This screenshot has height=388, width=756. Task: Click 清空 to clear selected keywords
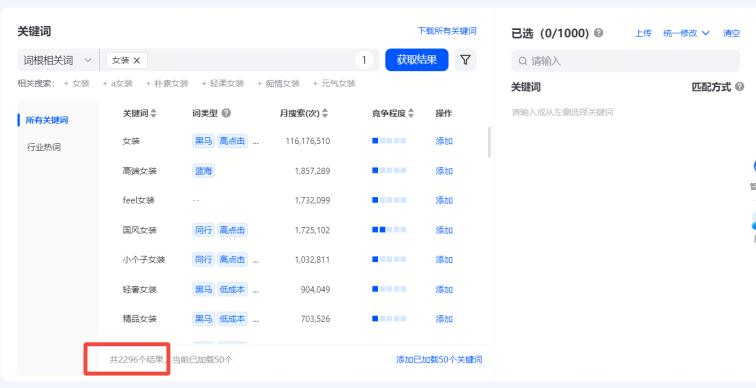click(731, 33)
